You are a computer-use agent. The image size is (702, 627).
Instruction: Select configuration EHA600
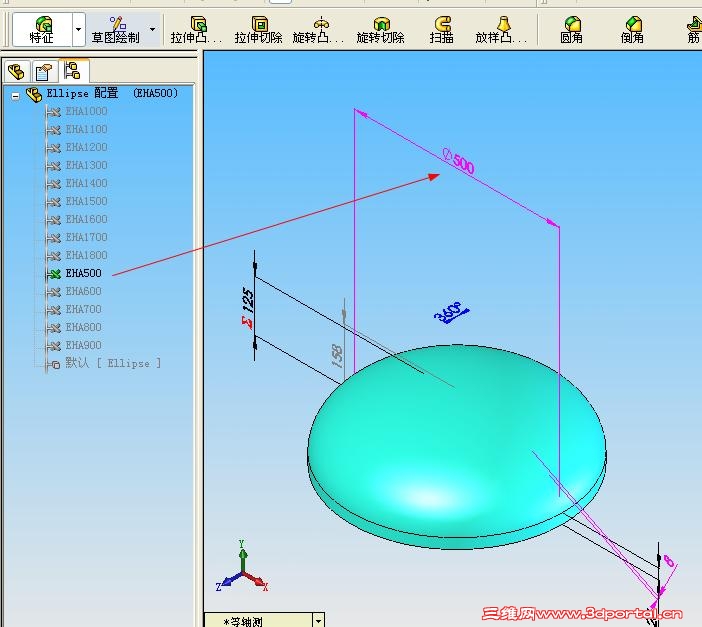point(83,291)
